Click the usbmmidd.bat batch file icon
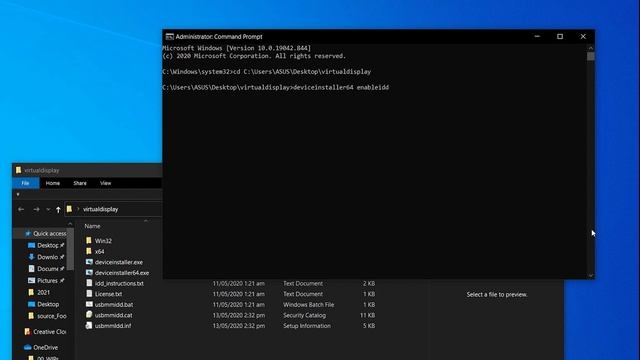This screenshot has height=360, width=640. pyautogui.click(x=89, y=304)
